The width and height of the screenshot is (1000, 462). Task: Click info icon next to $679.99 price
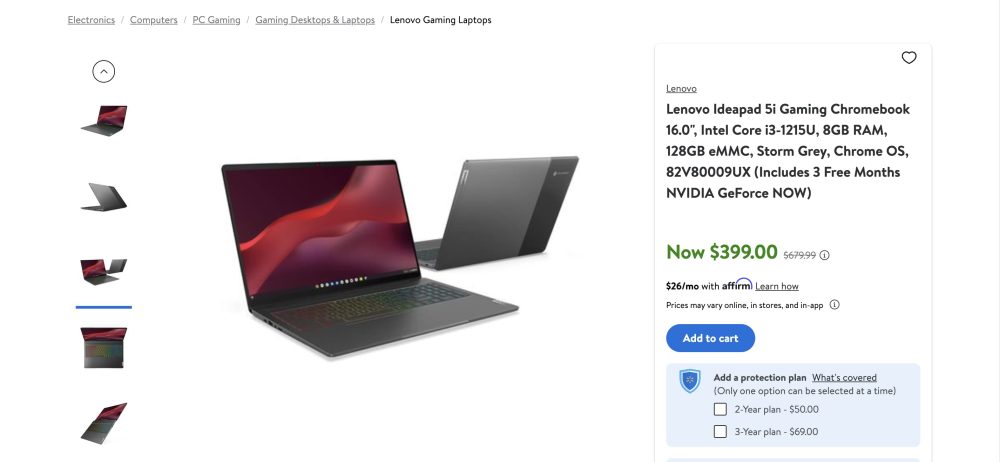[825, 255]
